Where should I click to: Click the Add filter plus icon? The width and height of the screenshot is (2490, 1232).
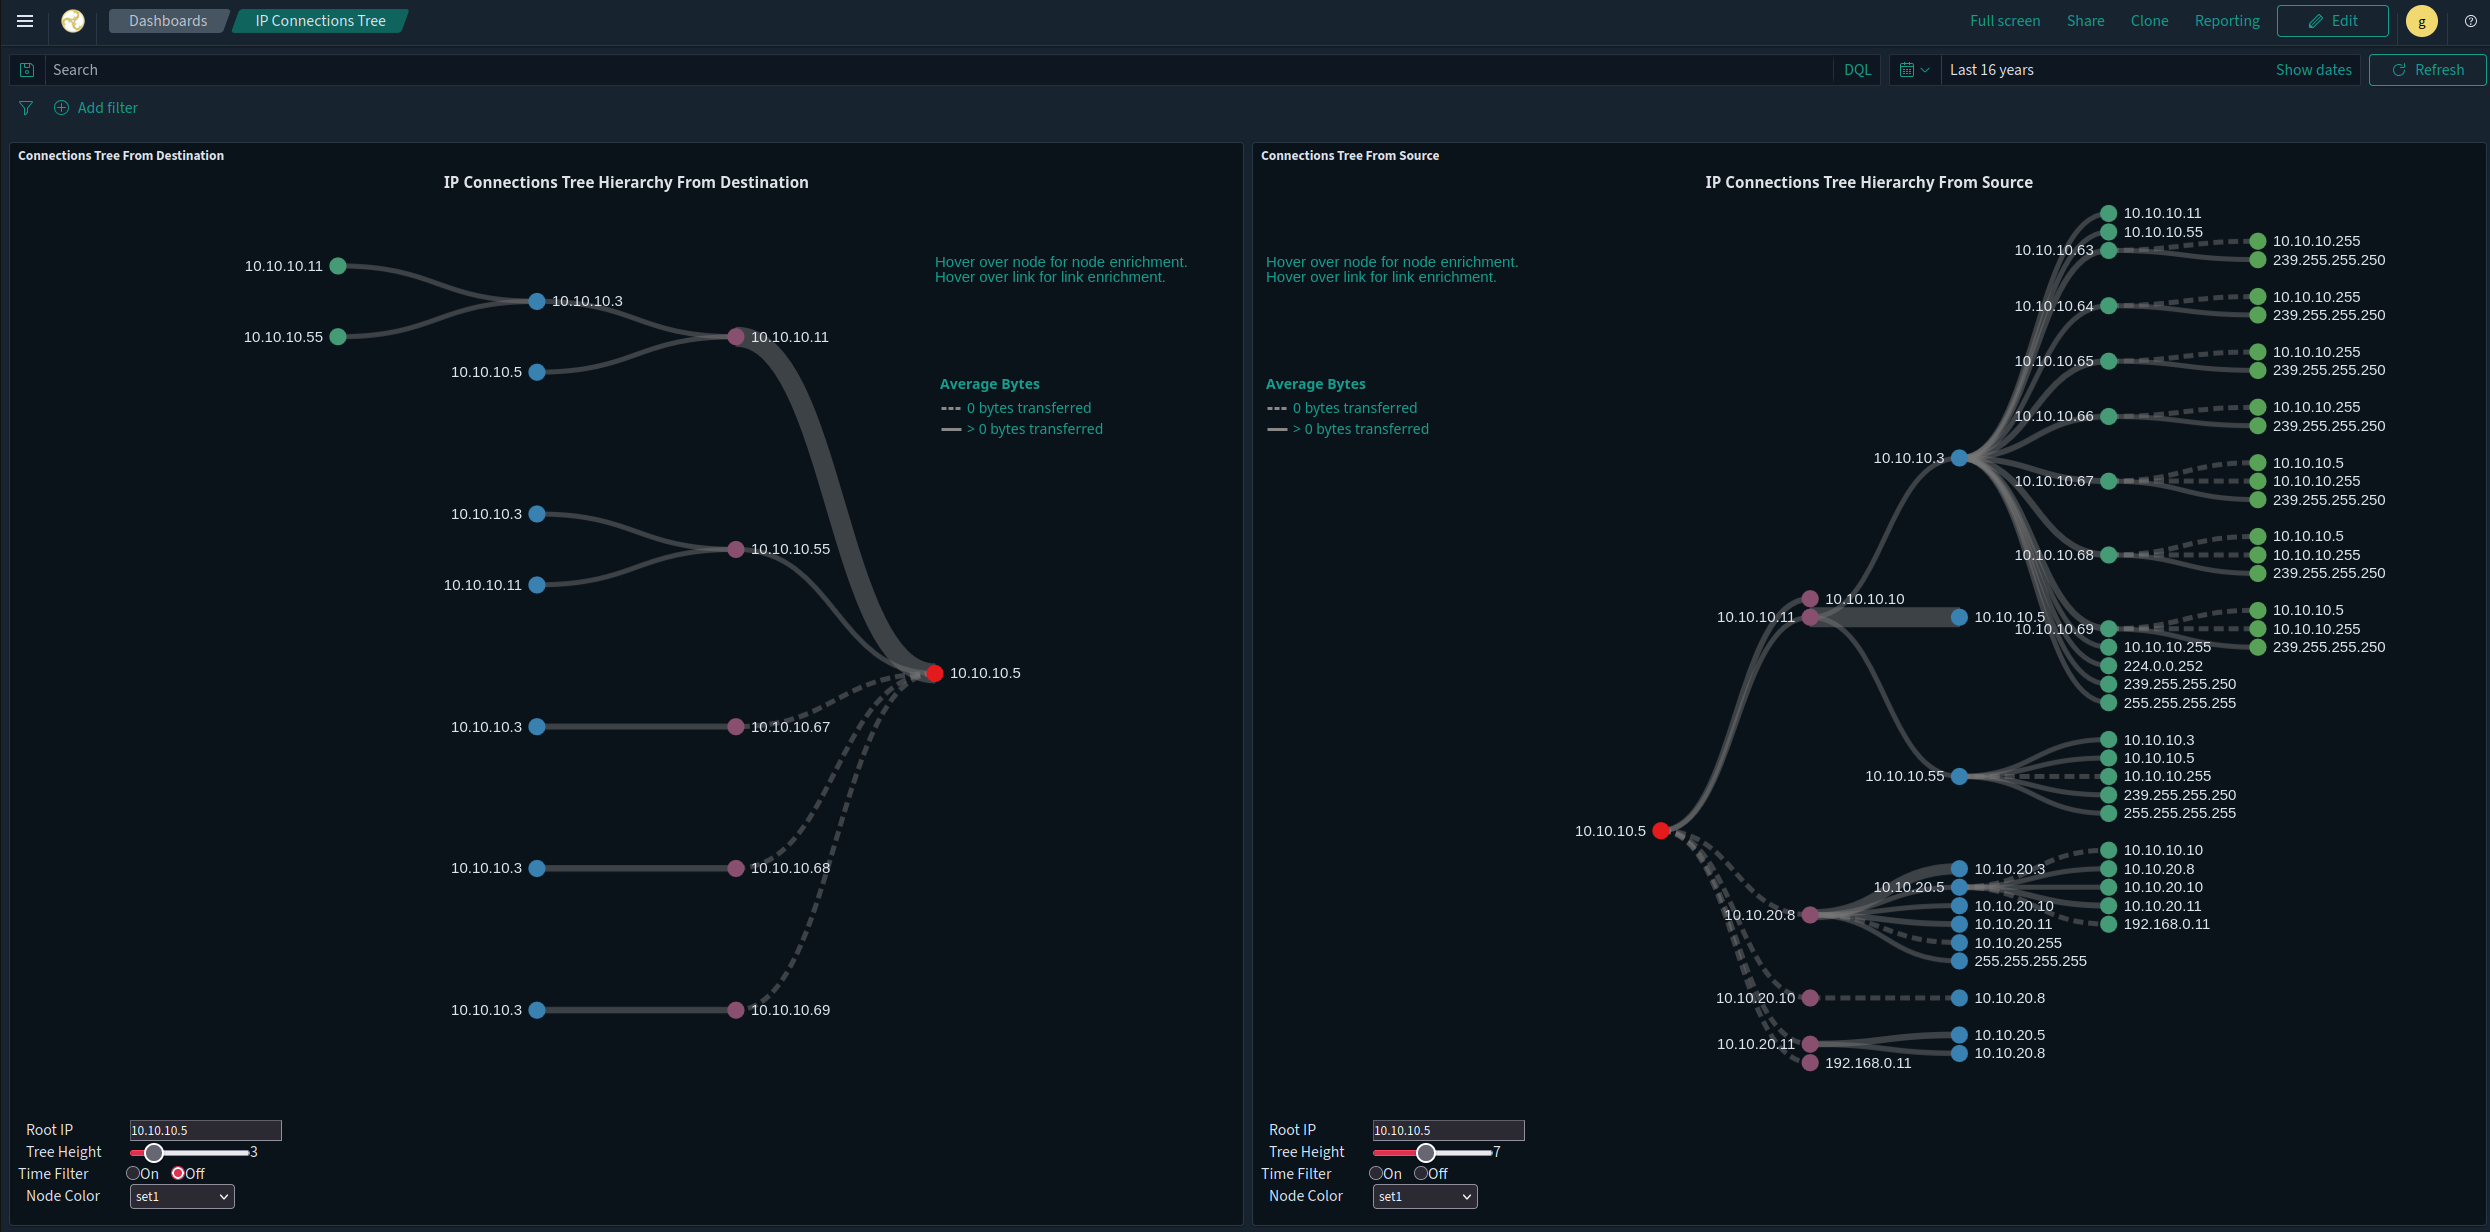[x=61, y=108]
